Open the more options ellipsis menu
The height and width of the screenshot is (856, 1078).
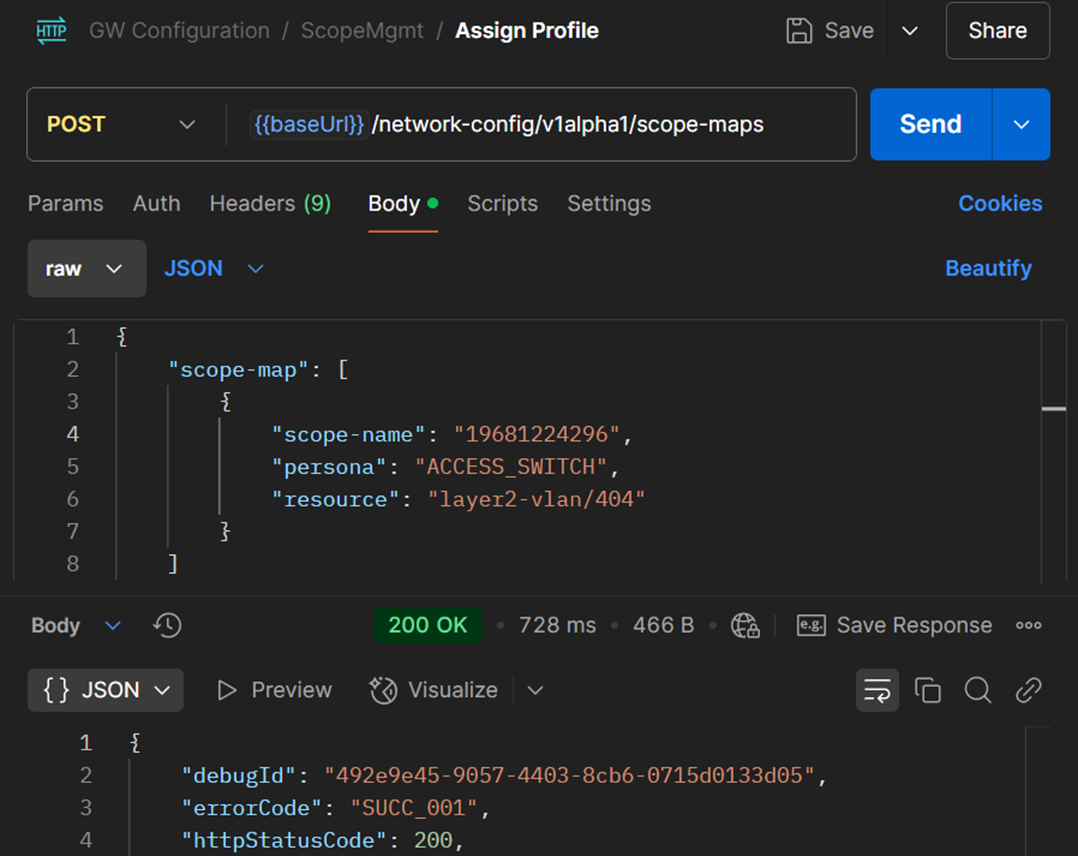1029,626
